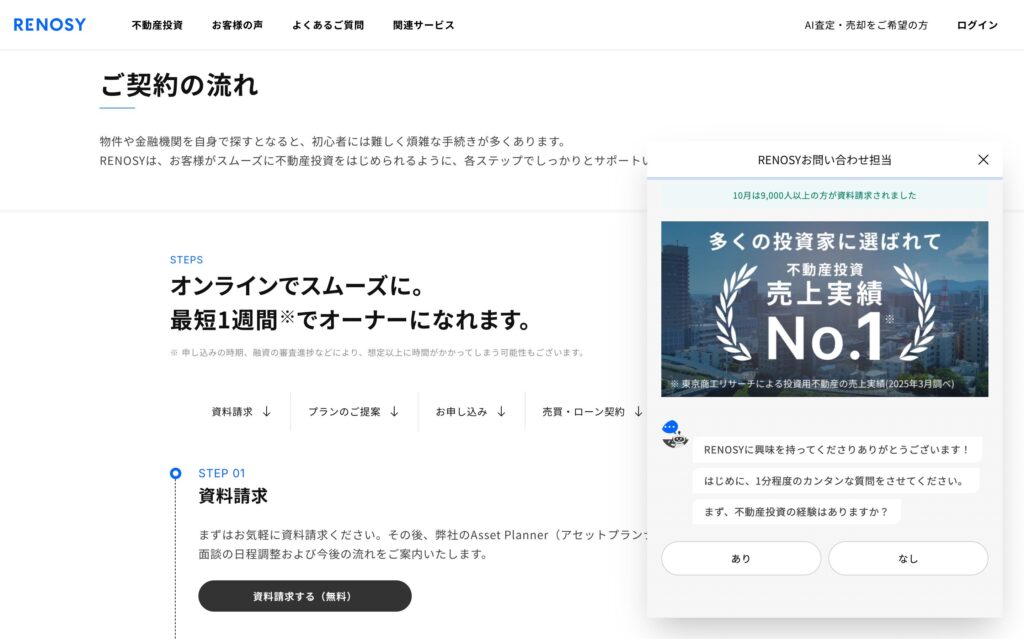Click the RENOSY logo in header
Viewport: 1024px width, 639px height.
[x=50, y=25]
